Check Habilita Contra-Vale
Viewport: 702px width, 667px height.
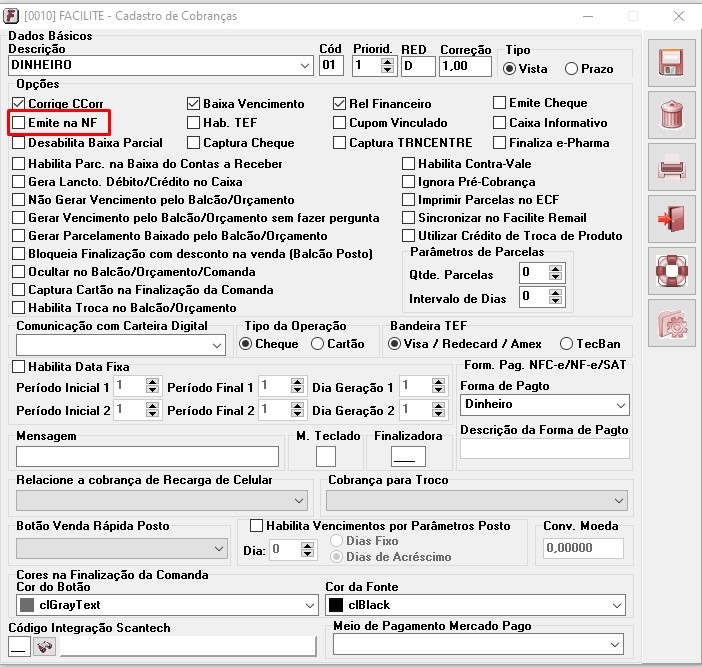click(408, 163)
